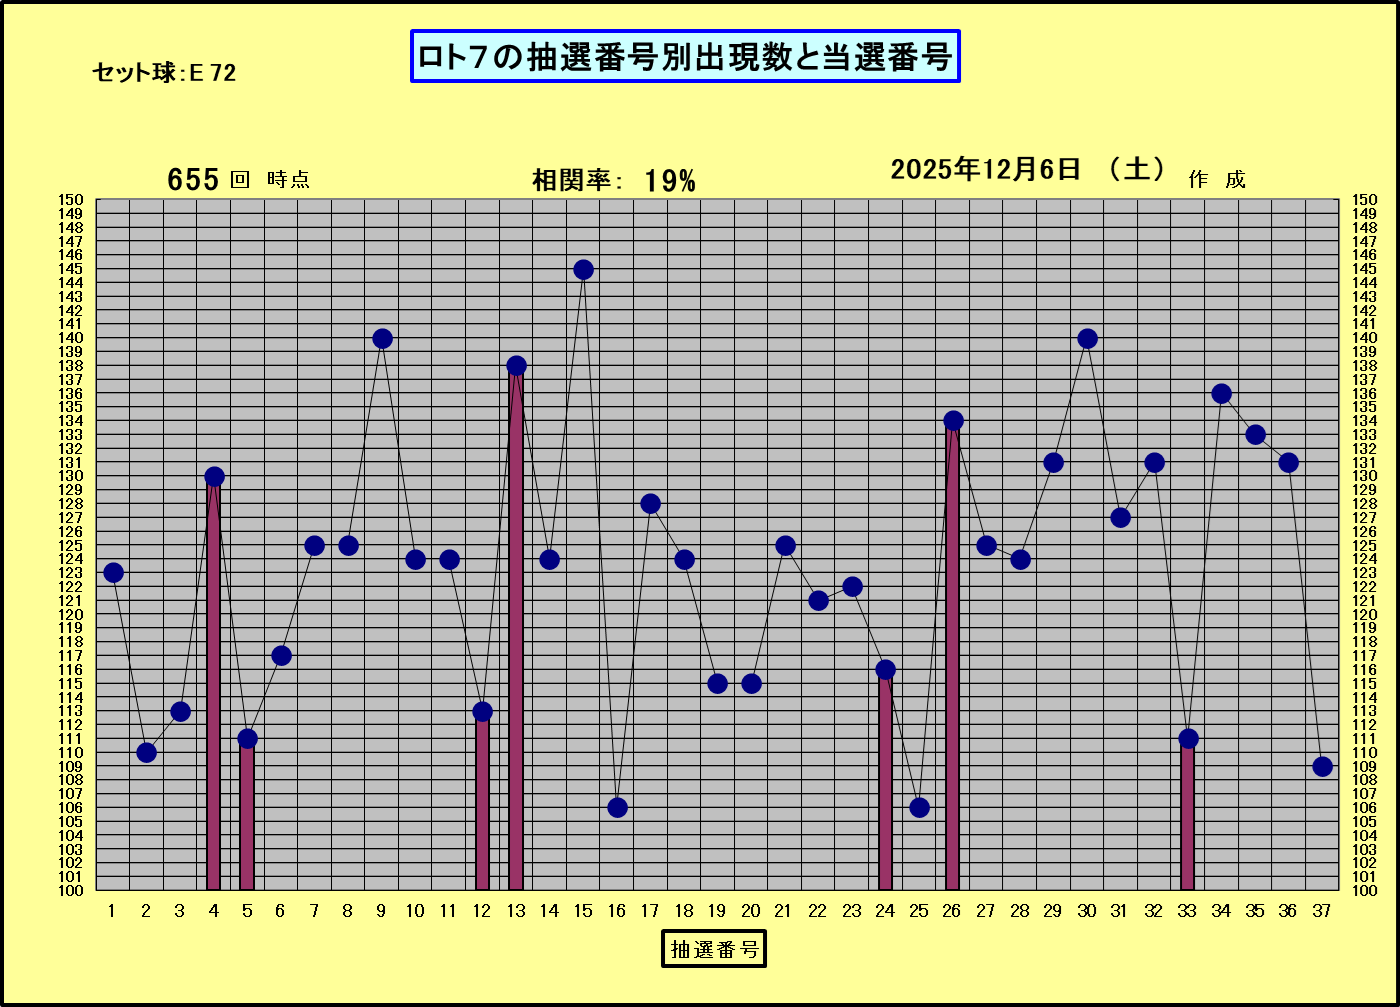Click the セット球:E 72 label
This screenshot has height=1007, width=1400.
[x=164, y=73]
